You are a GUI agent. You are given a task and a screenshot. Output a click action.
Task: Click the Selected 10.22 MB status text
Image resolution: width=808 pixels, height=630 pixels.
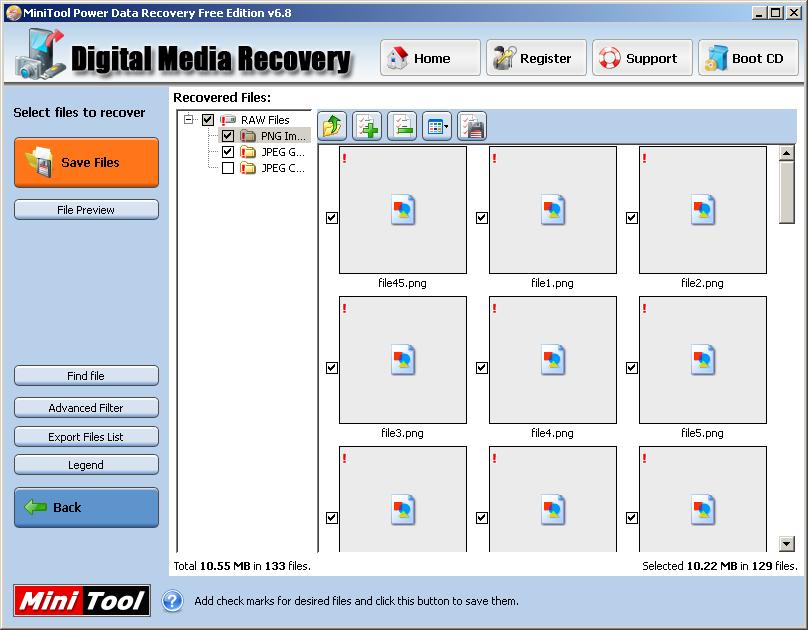pyautogui.click(x=720, y=566)
